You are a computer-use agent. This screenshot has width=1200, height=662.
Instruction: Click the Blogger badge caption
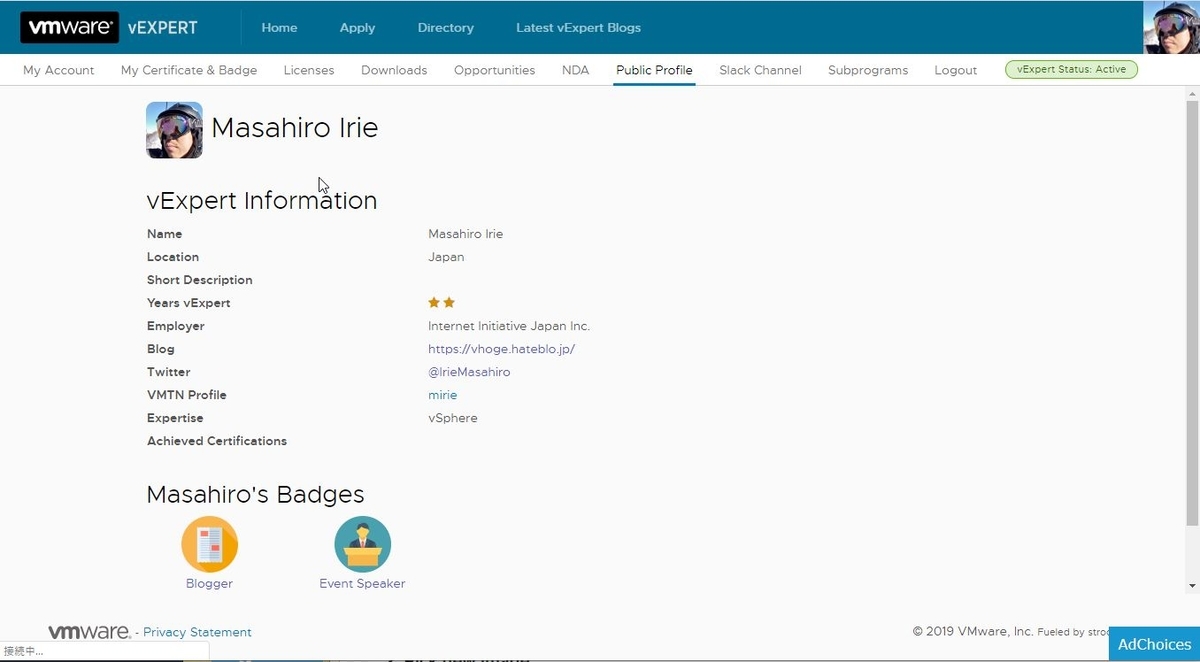tap(209, 583)
